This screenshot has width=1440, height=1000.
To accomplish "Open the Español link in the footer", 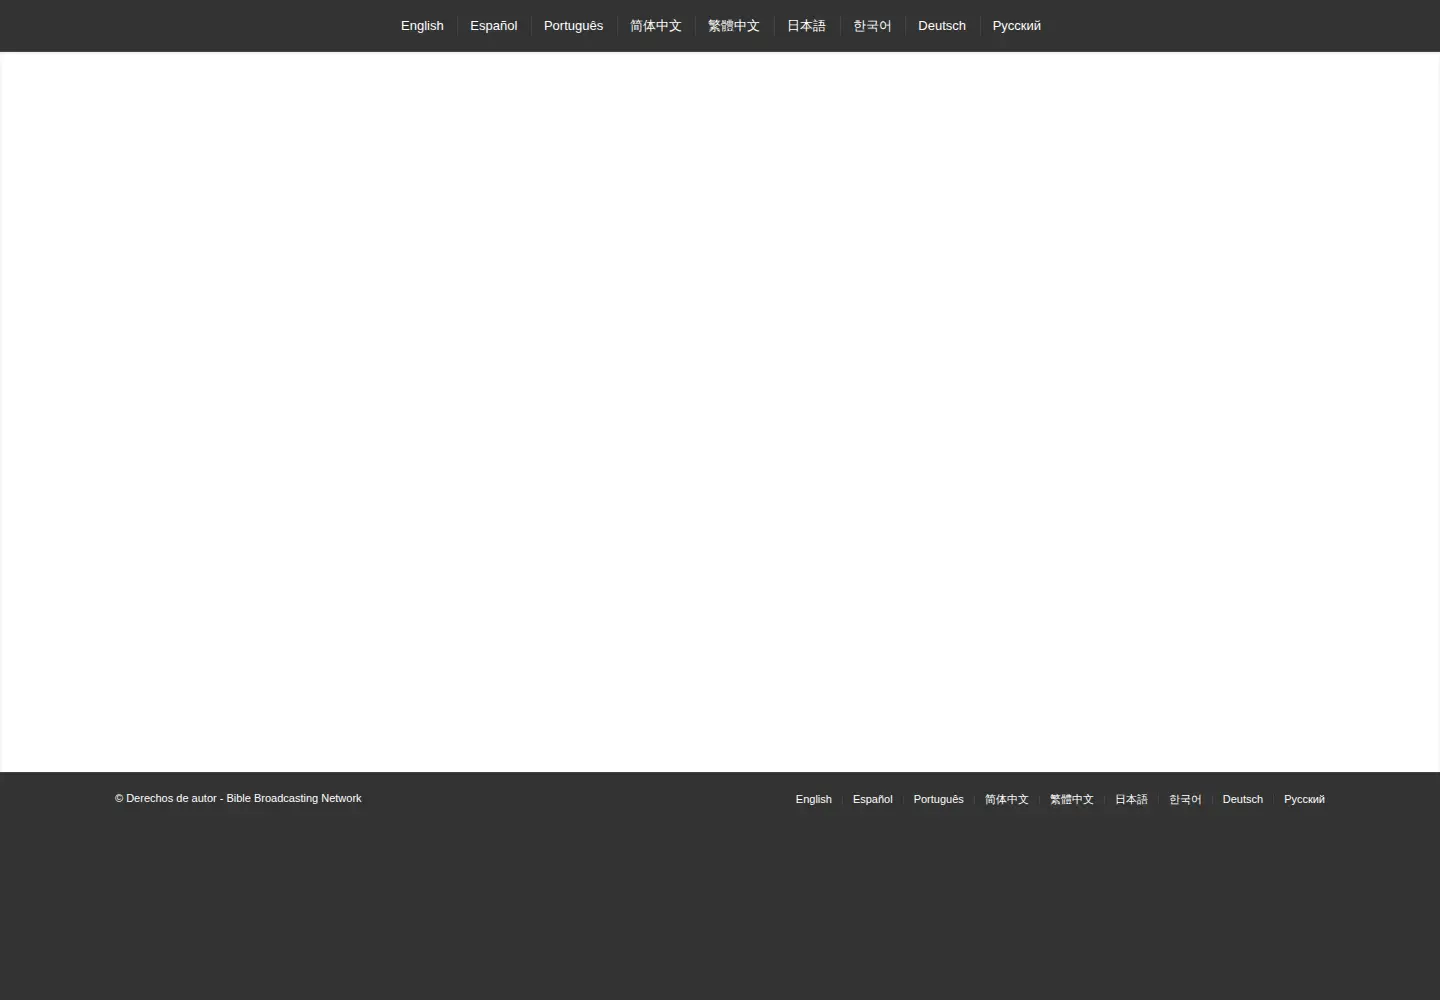I will coord(873,799).
